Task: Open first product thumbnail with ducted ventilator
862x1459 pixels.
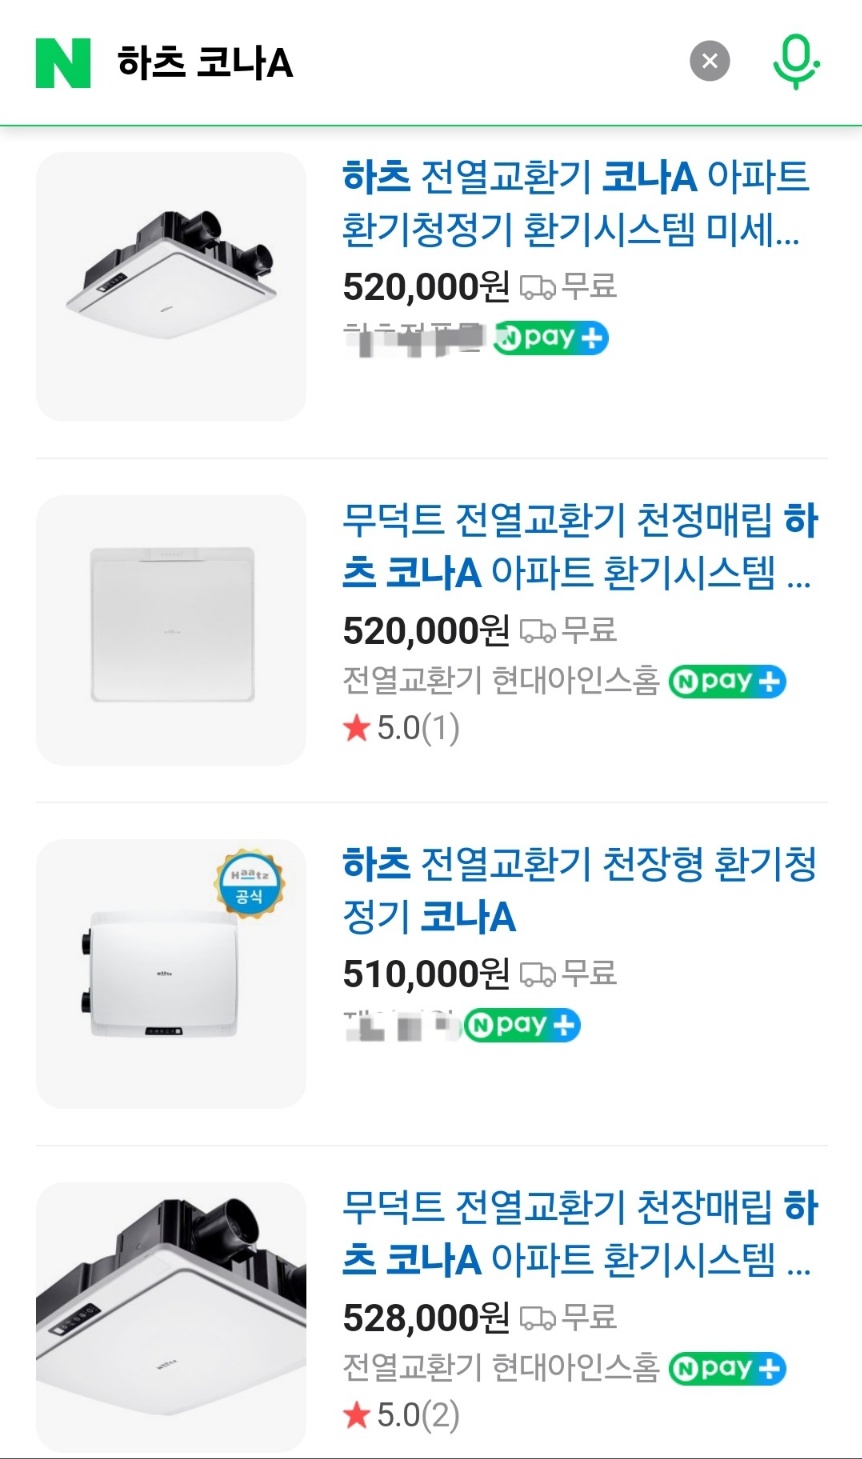Action: pyautogui.click(x=171, y=287)
